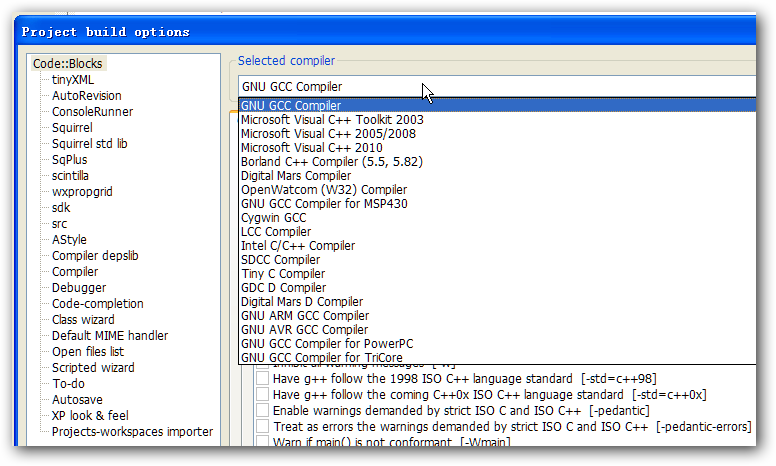776x466 pixels.
Task: Tick the -Wmain warning checkbox
Action: [262, 441]
